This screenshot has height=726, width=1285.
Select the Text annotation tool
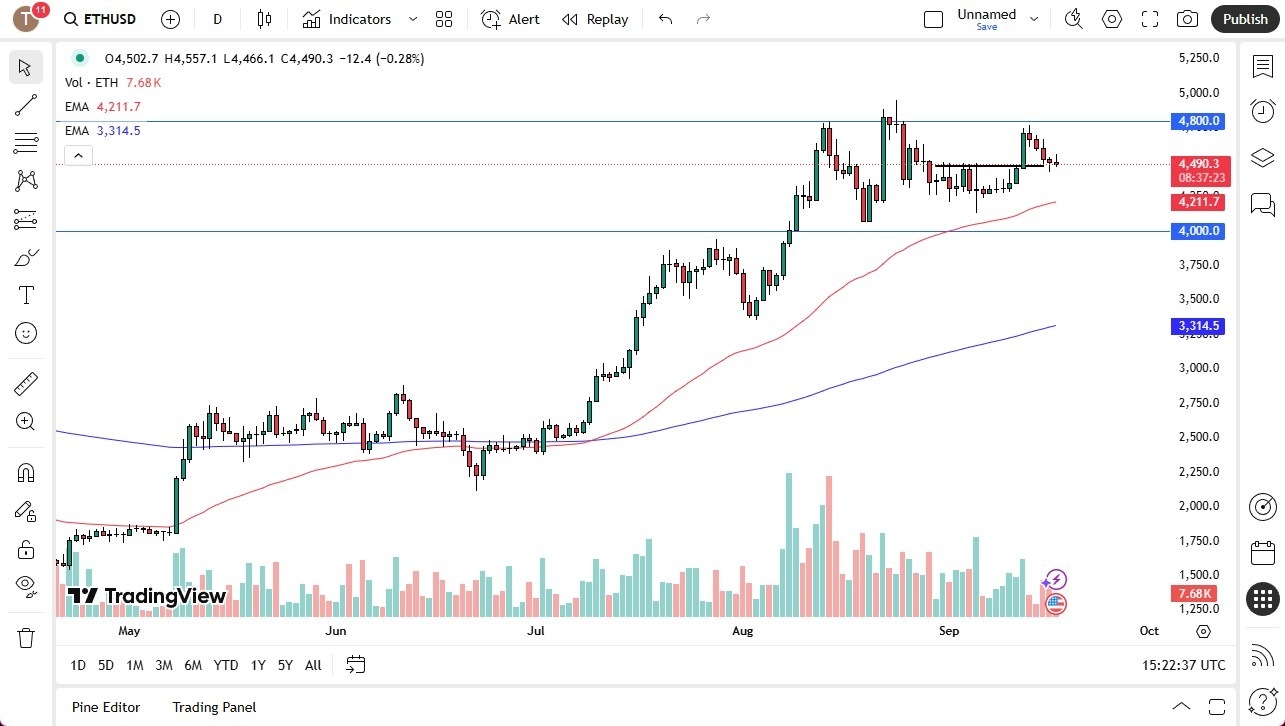[25, 294]
